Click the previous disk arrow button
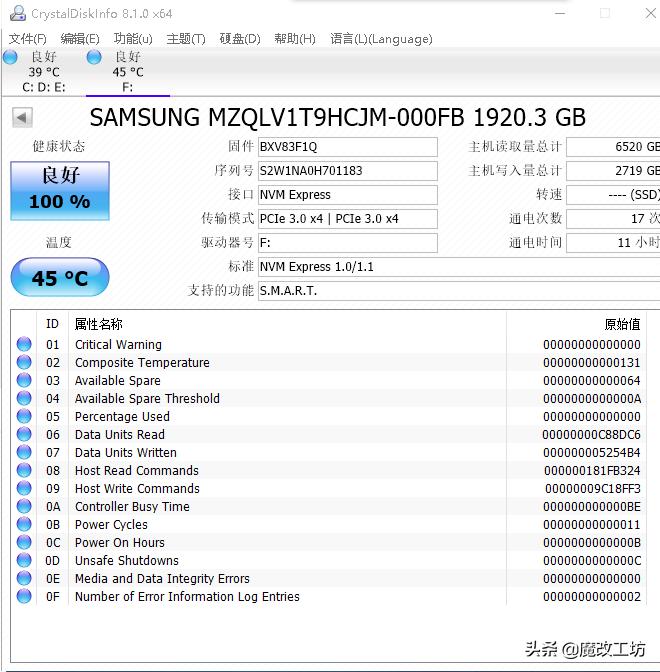 click(x=22, y=117)
